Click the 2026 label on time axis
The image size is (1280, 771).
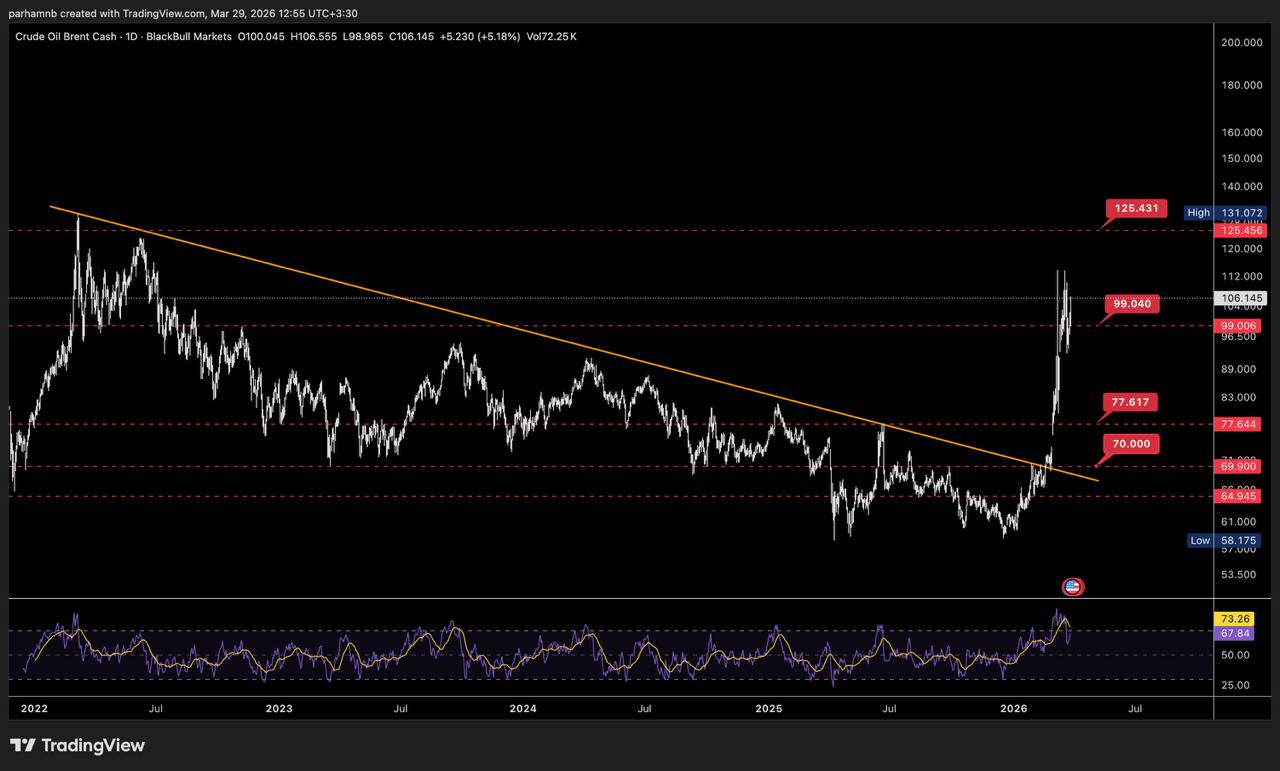(1014, 709)
